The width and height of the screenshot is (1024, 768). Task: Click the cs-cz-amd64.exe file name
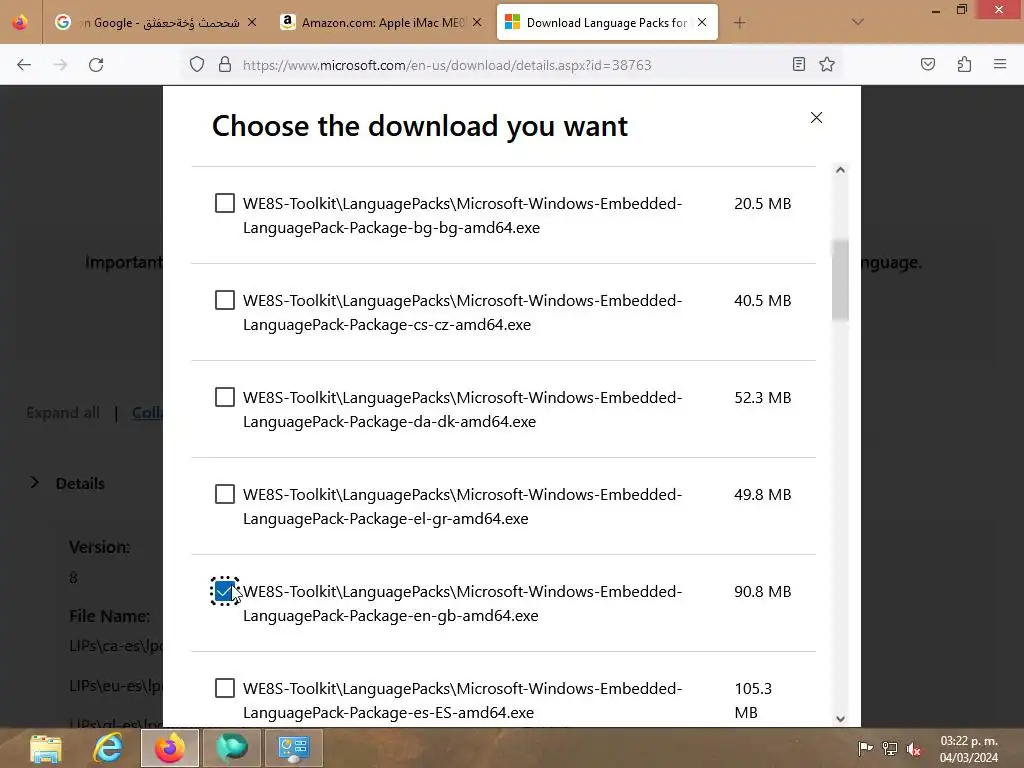[462, 312]
